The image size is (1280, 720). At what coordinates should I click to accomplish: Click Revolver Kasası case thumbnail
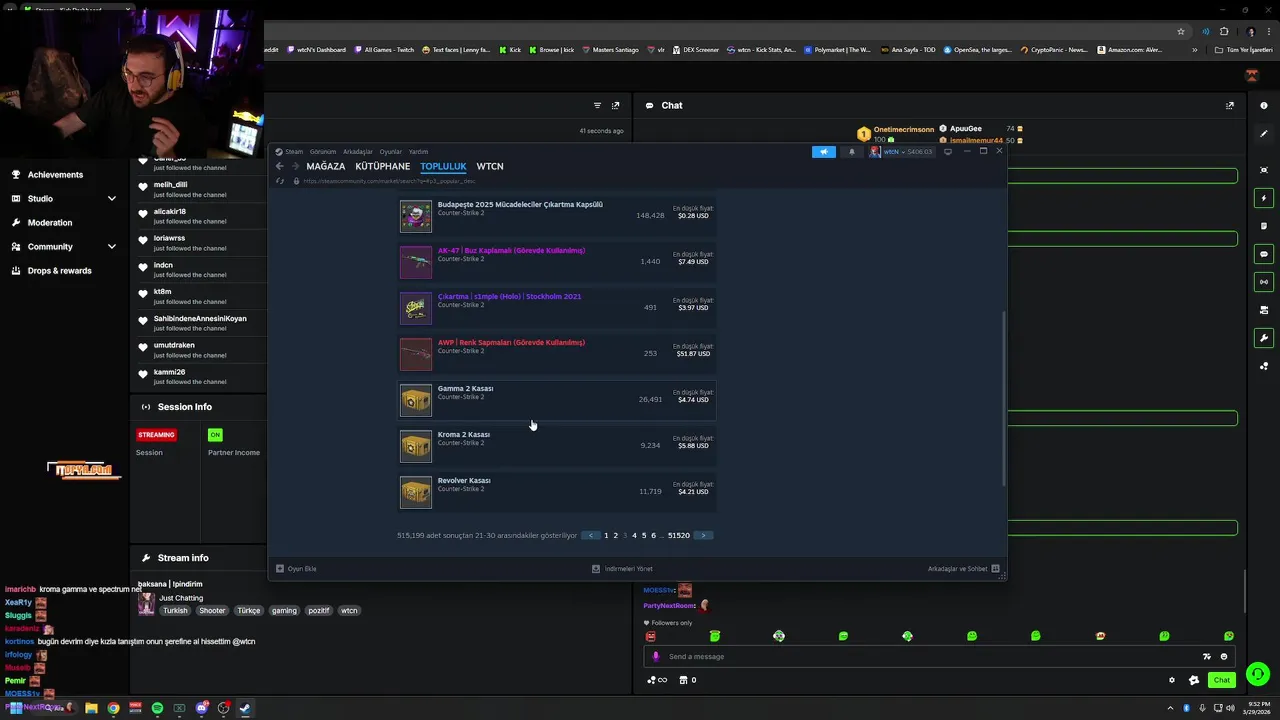[416, 492]
